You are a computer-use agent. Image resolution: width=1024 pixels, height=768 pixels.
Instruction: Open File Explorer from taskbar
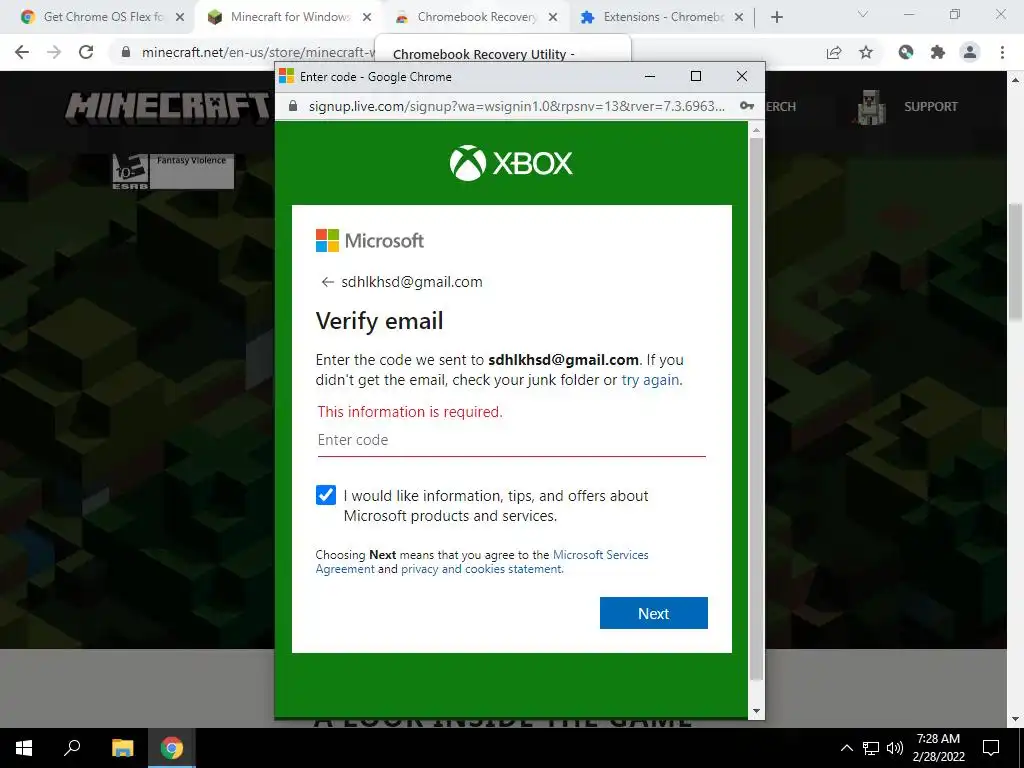122,748
